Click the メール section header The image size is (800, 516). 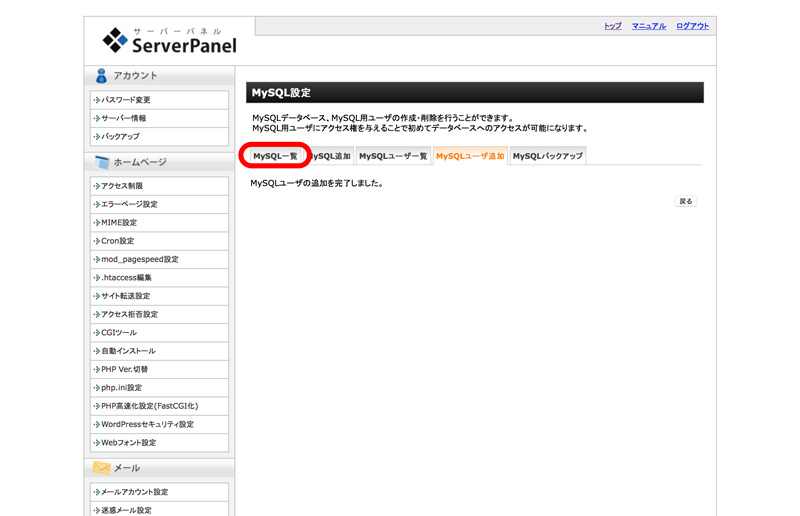click(159, 468)
